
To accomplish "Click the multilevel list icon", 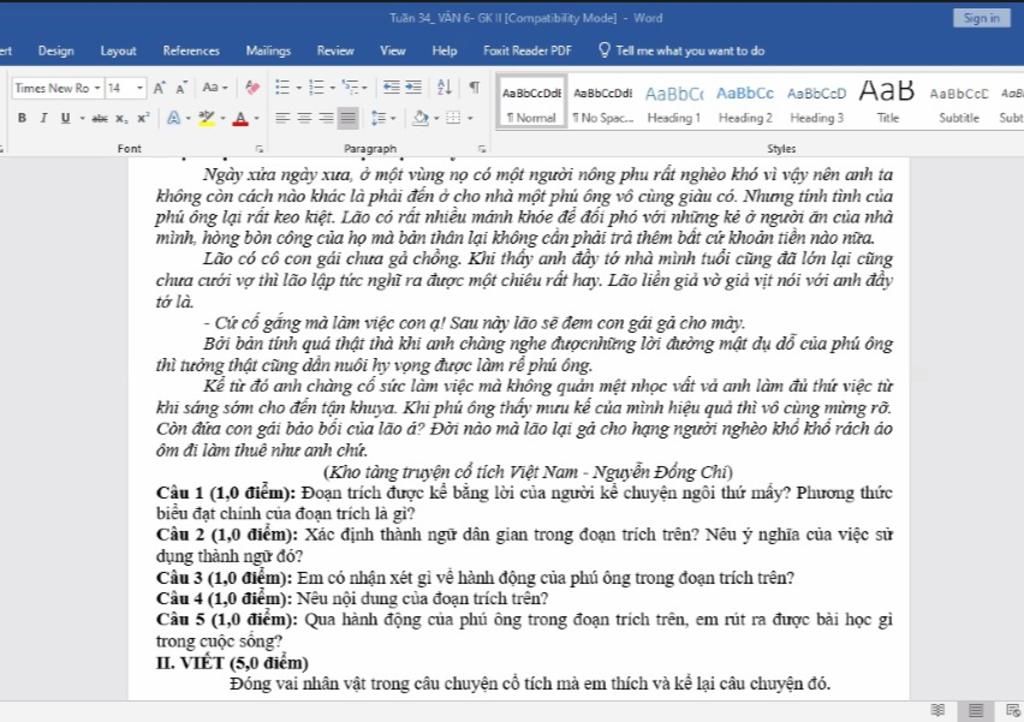I will click(x=350, y=87).
